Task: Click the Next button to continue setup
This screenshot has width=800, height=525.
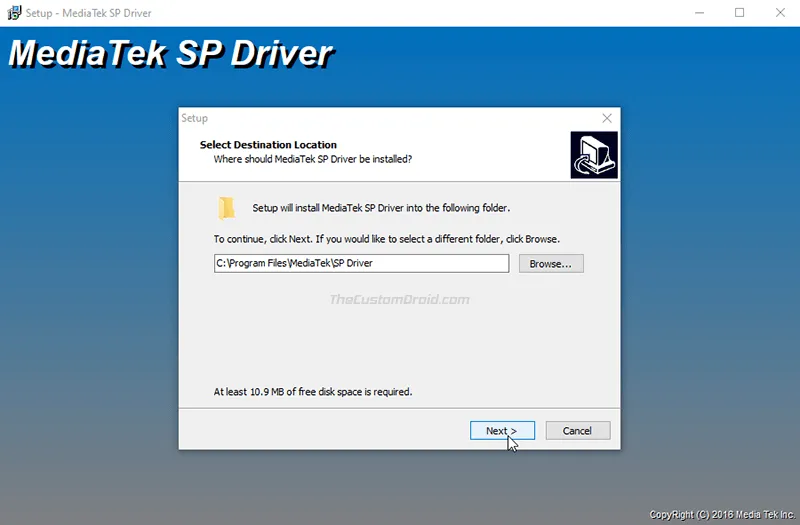Action: pos(502,431)
